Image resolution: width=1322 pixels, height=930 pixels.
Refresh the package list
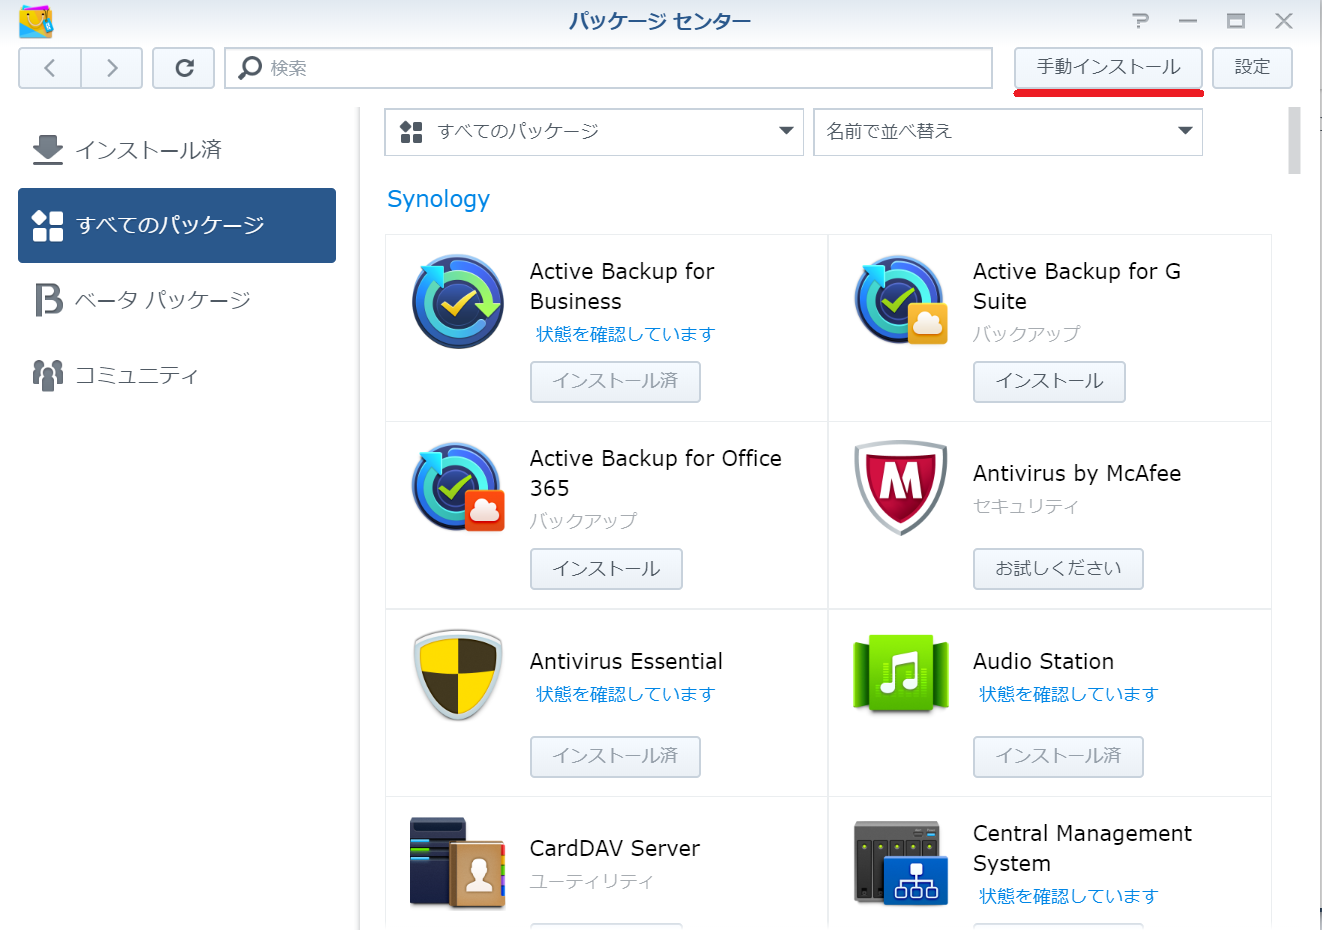pyautogui.click(x=184, y=68)
